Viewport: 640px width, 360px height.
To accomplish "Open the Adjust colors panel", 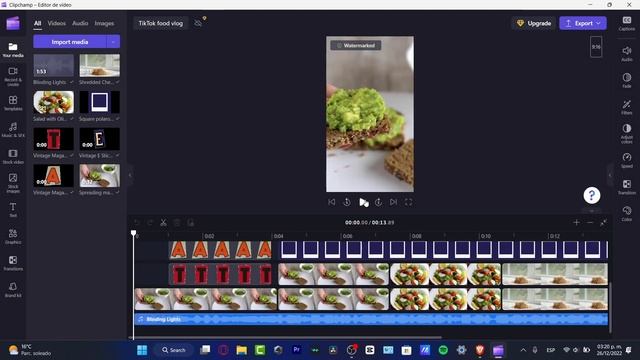I will [x=627, y=133].
